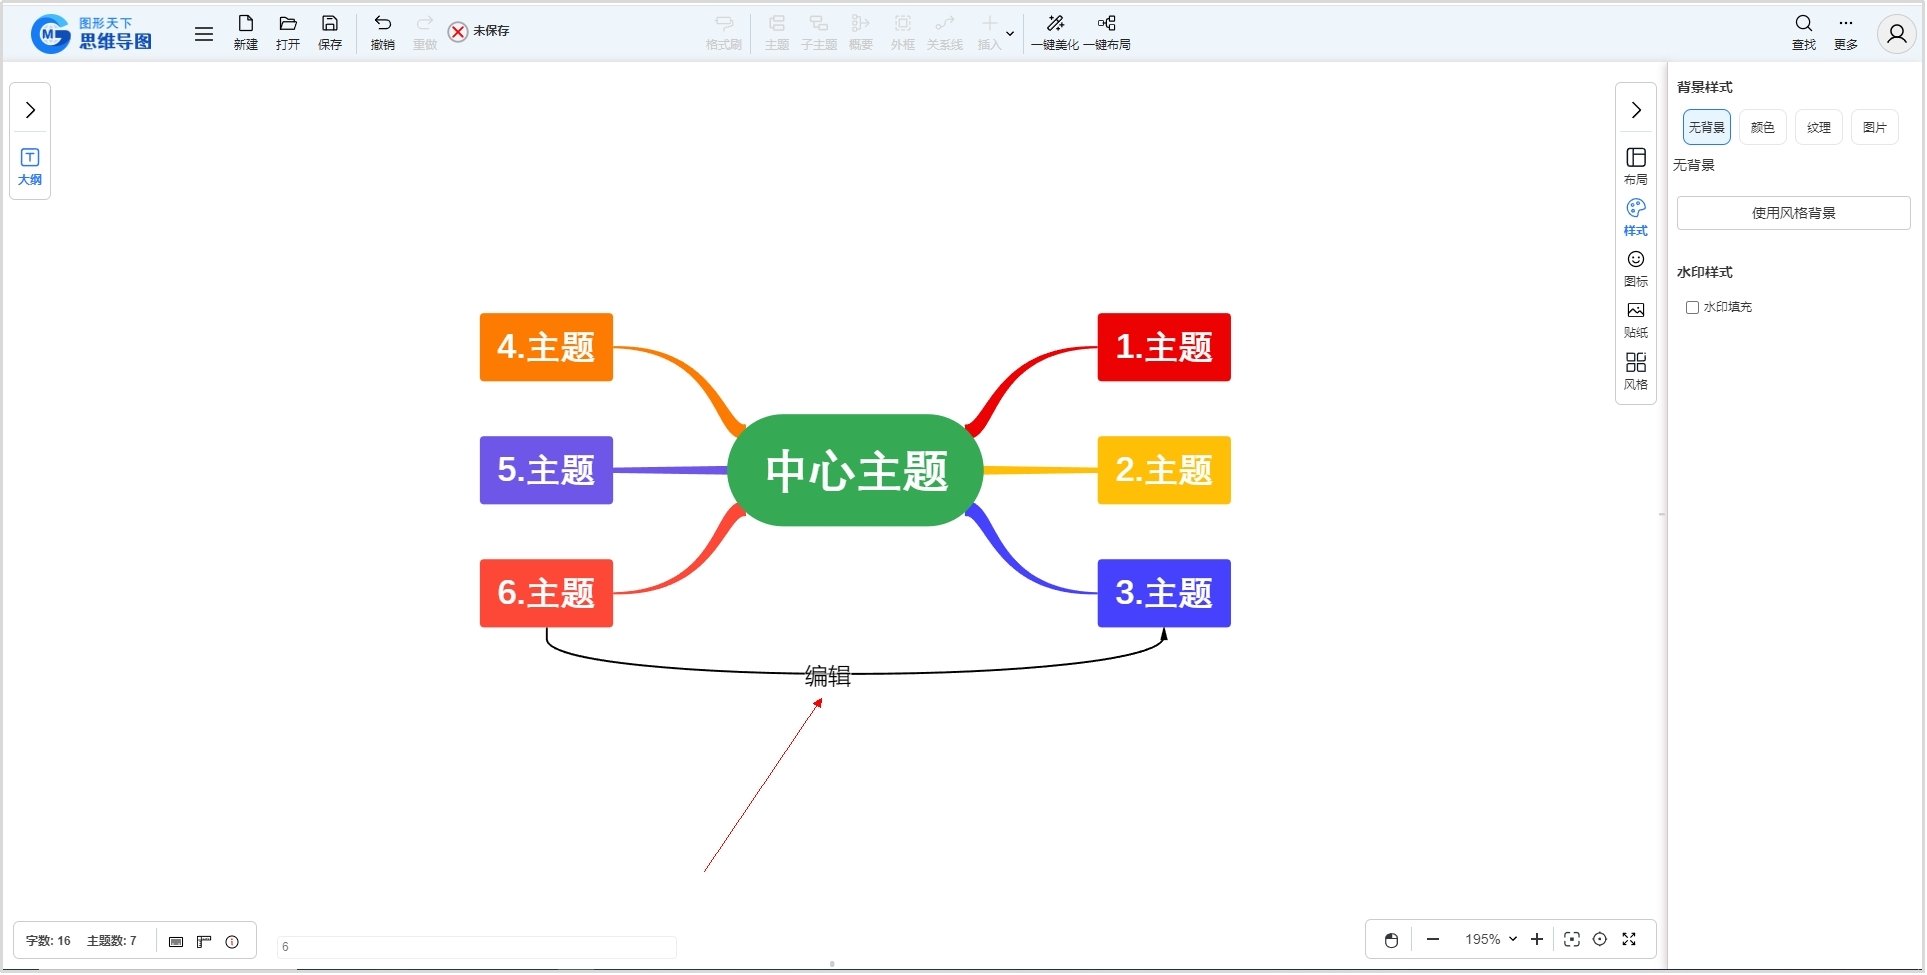This screenshot has height=975, width=1927.
Task: Select the purple 5.主题 node
Action: [x=546, y=470]
